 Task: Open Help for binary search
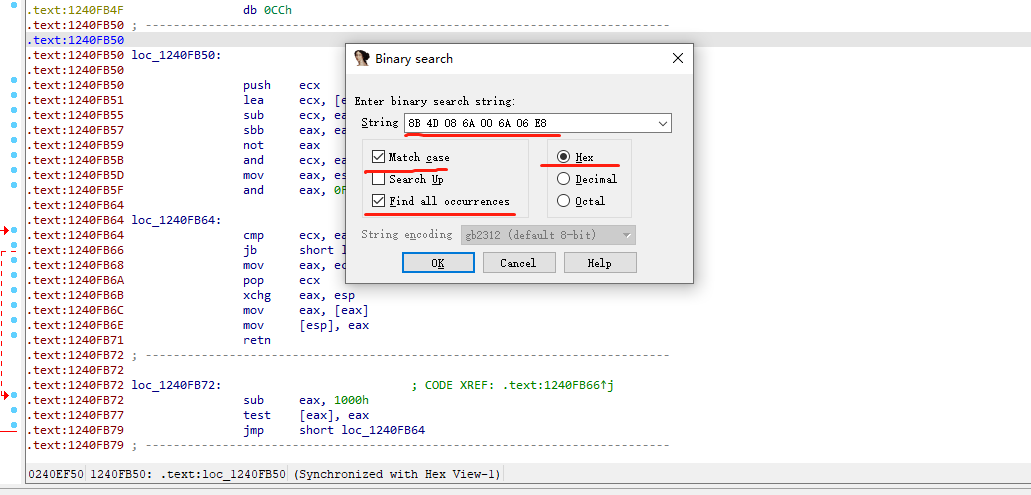[x=599, y=263]
